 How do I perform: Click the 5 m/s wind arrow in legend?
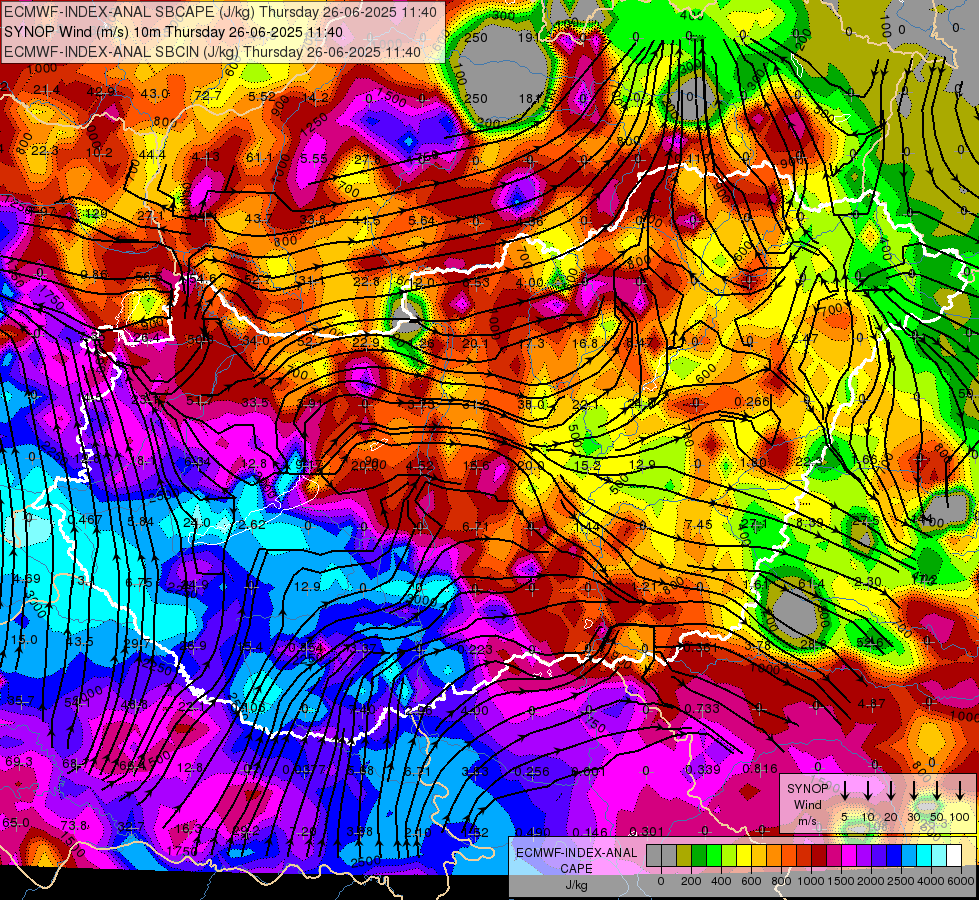coord(845,791)
